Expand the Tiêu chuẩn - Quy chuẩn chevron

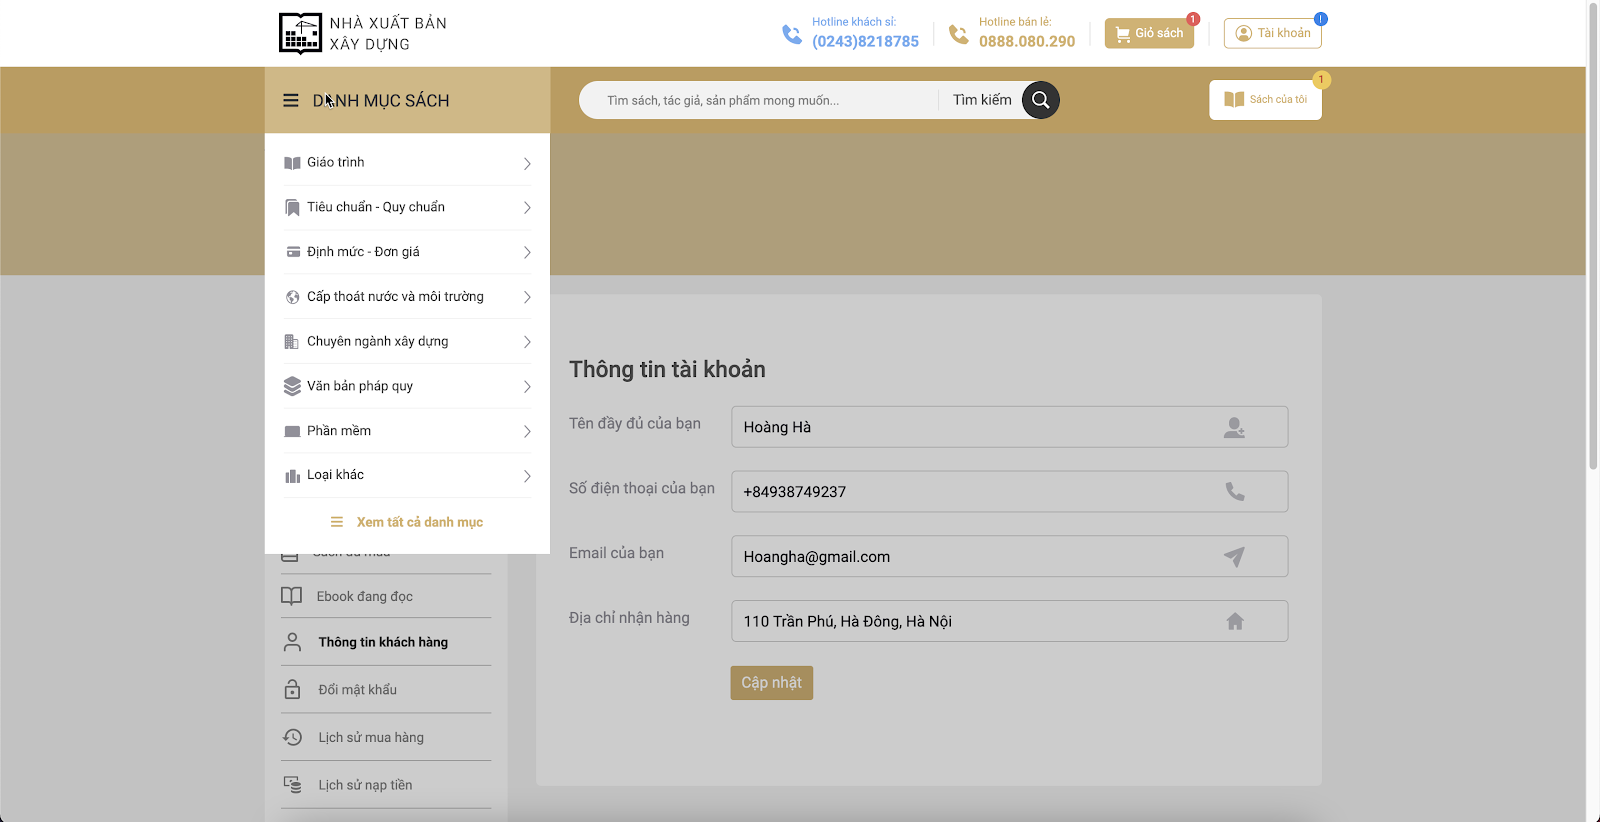[527, 208]
